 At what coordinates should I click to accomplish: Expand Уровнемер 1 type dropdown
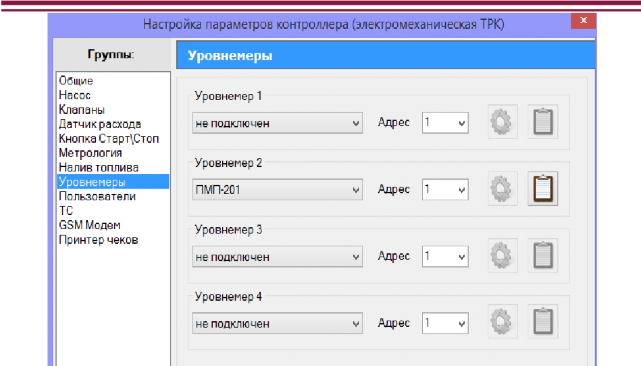click(x=277, y=123)
